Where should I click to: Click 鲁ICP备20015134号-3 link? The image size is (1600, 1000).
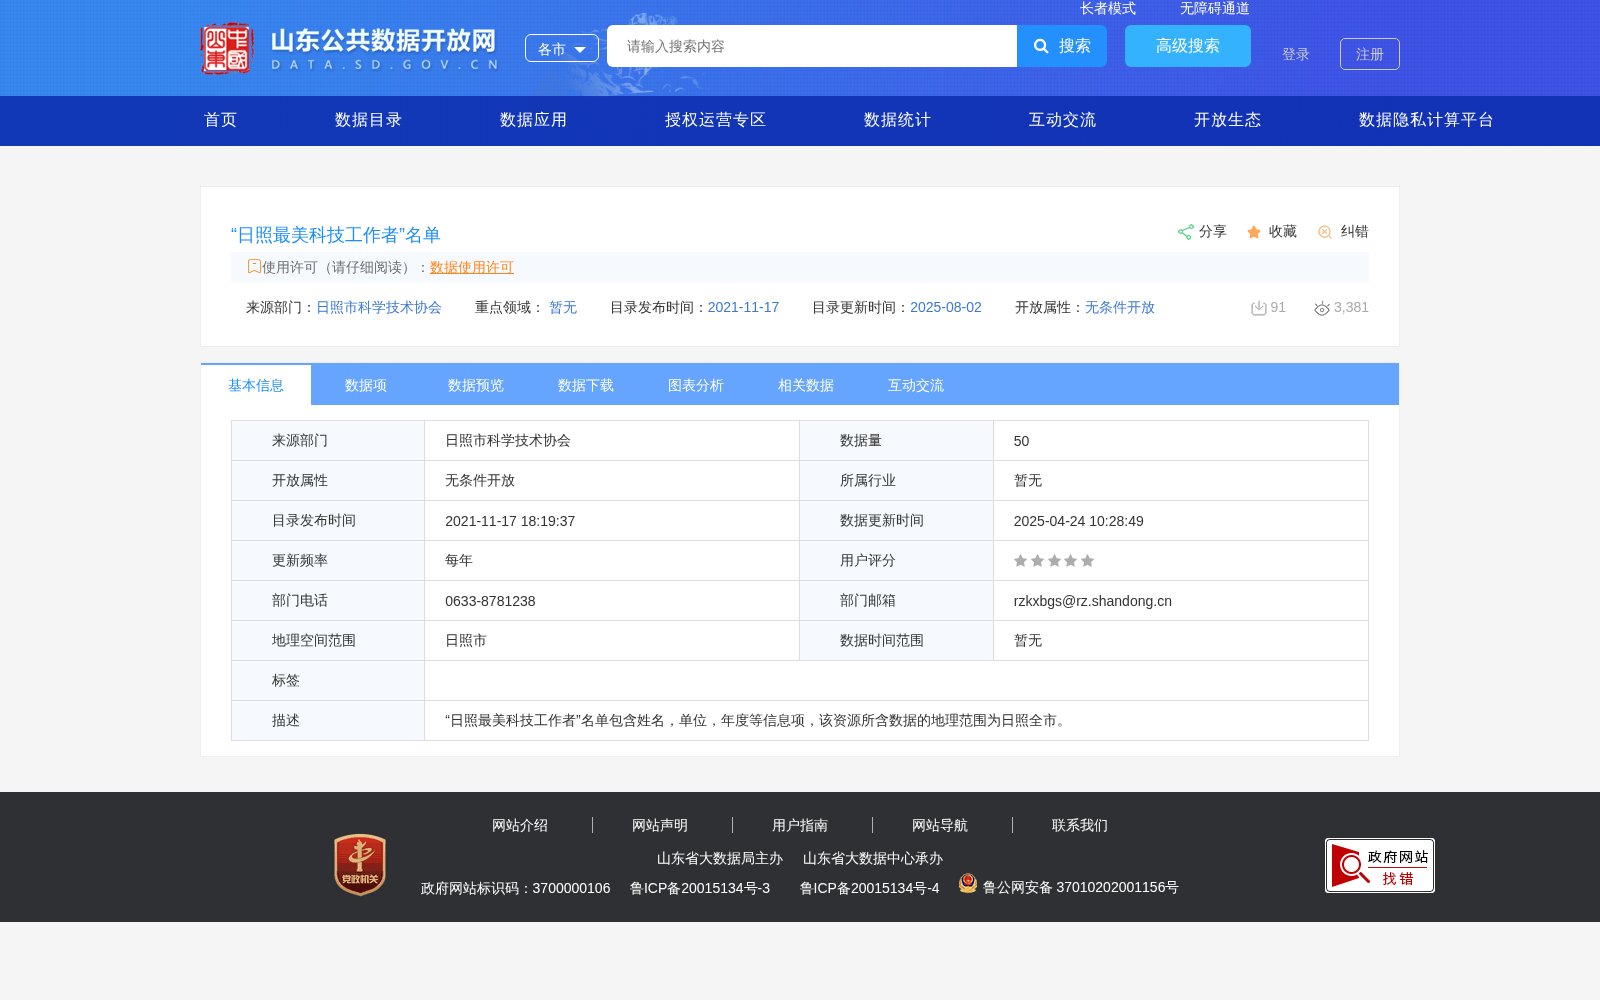tap(700, 888)
